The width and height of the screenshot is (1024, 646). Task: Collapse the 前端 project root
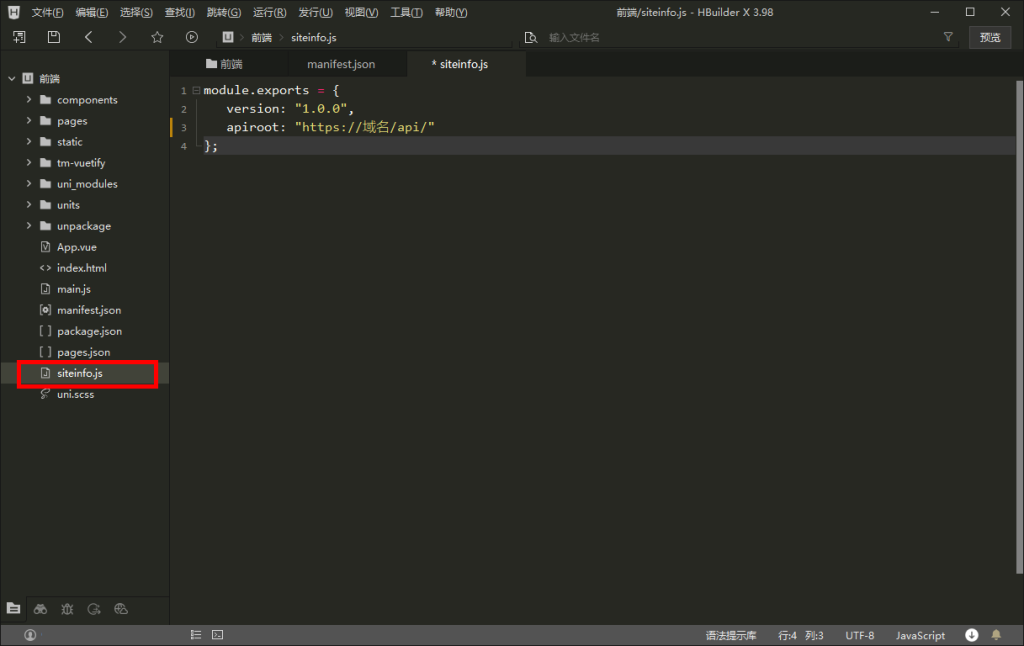click(12, 78)
